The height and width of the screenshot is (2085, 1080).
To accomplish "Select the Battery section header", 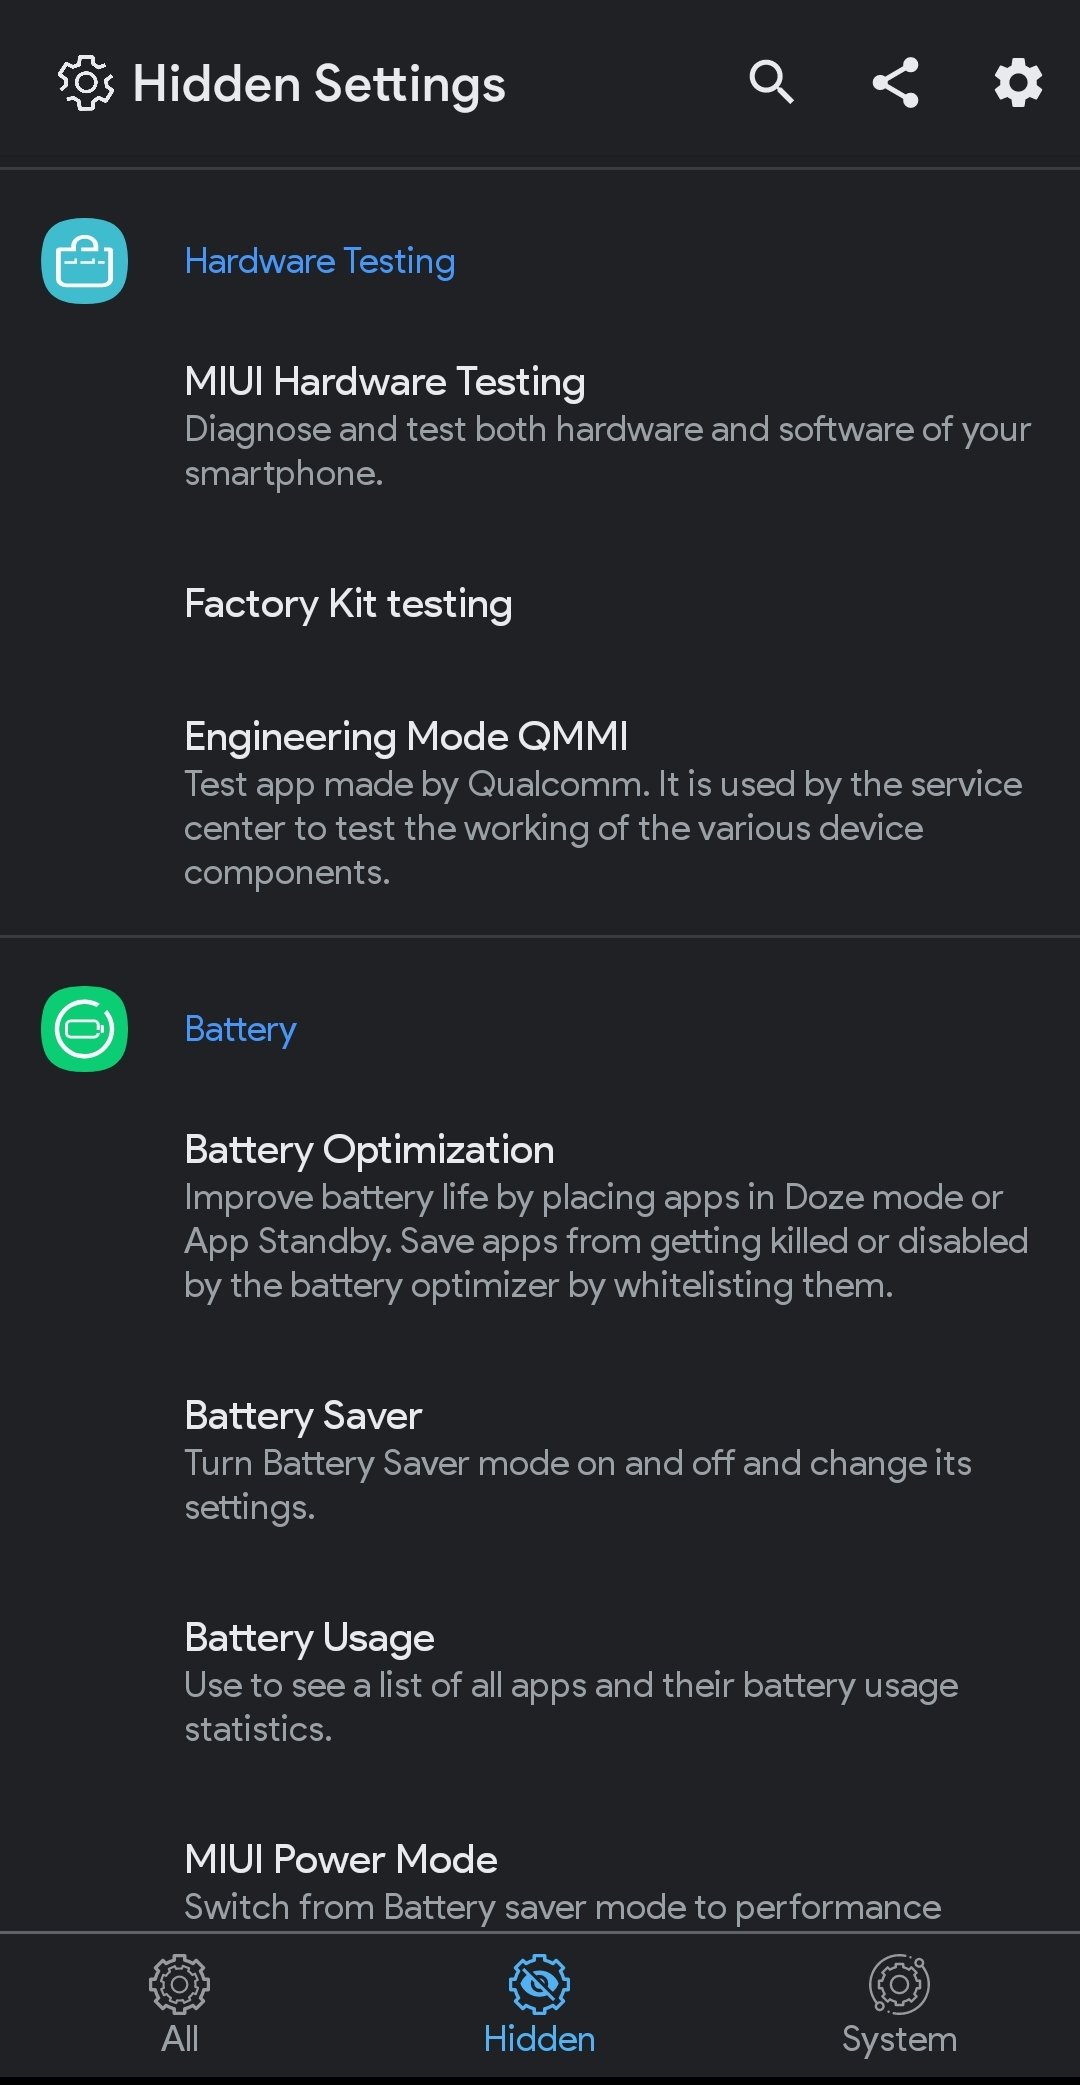I will 240,1029.
